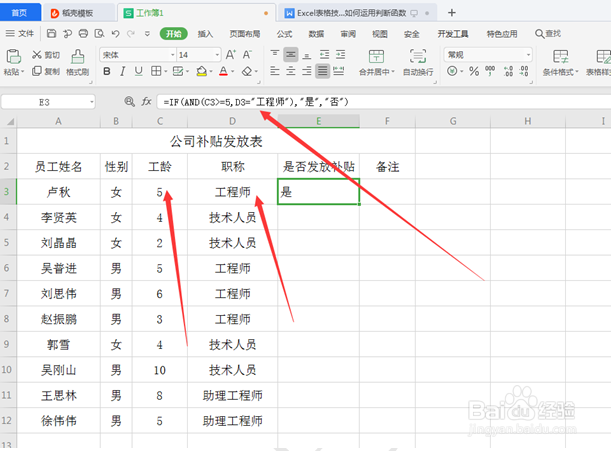Switch to 审阅 ribbon tab
This screenshot has height=451, width=611.
(348, 34)
